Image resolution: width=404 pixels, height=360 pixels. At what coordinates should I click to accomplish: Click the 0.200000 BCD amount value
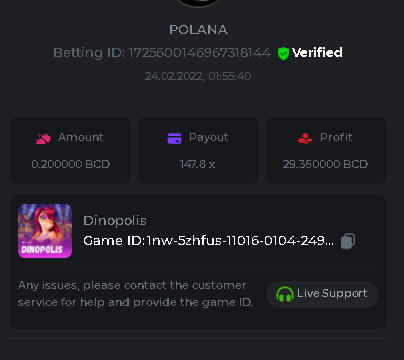pyautogui.click(x=70, y=164)
